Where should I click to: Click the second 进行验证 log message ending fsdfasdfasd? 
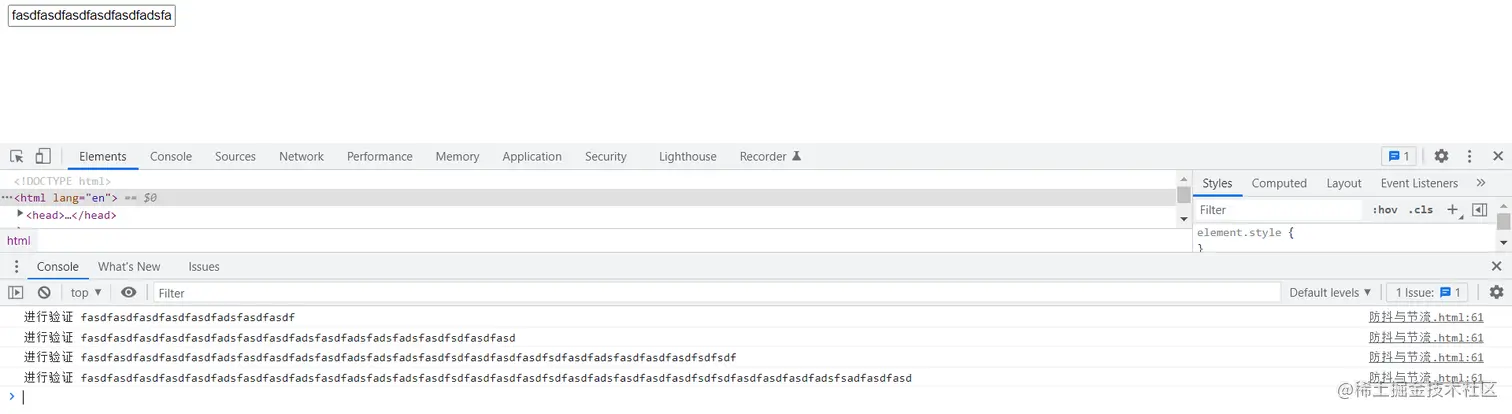270,337
